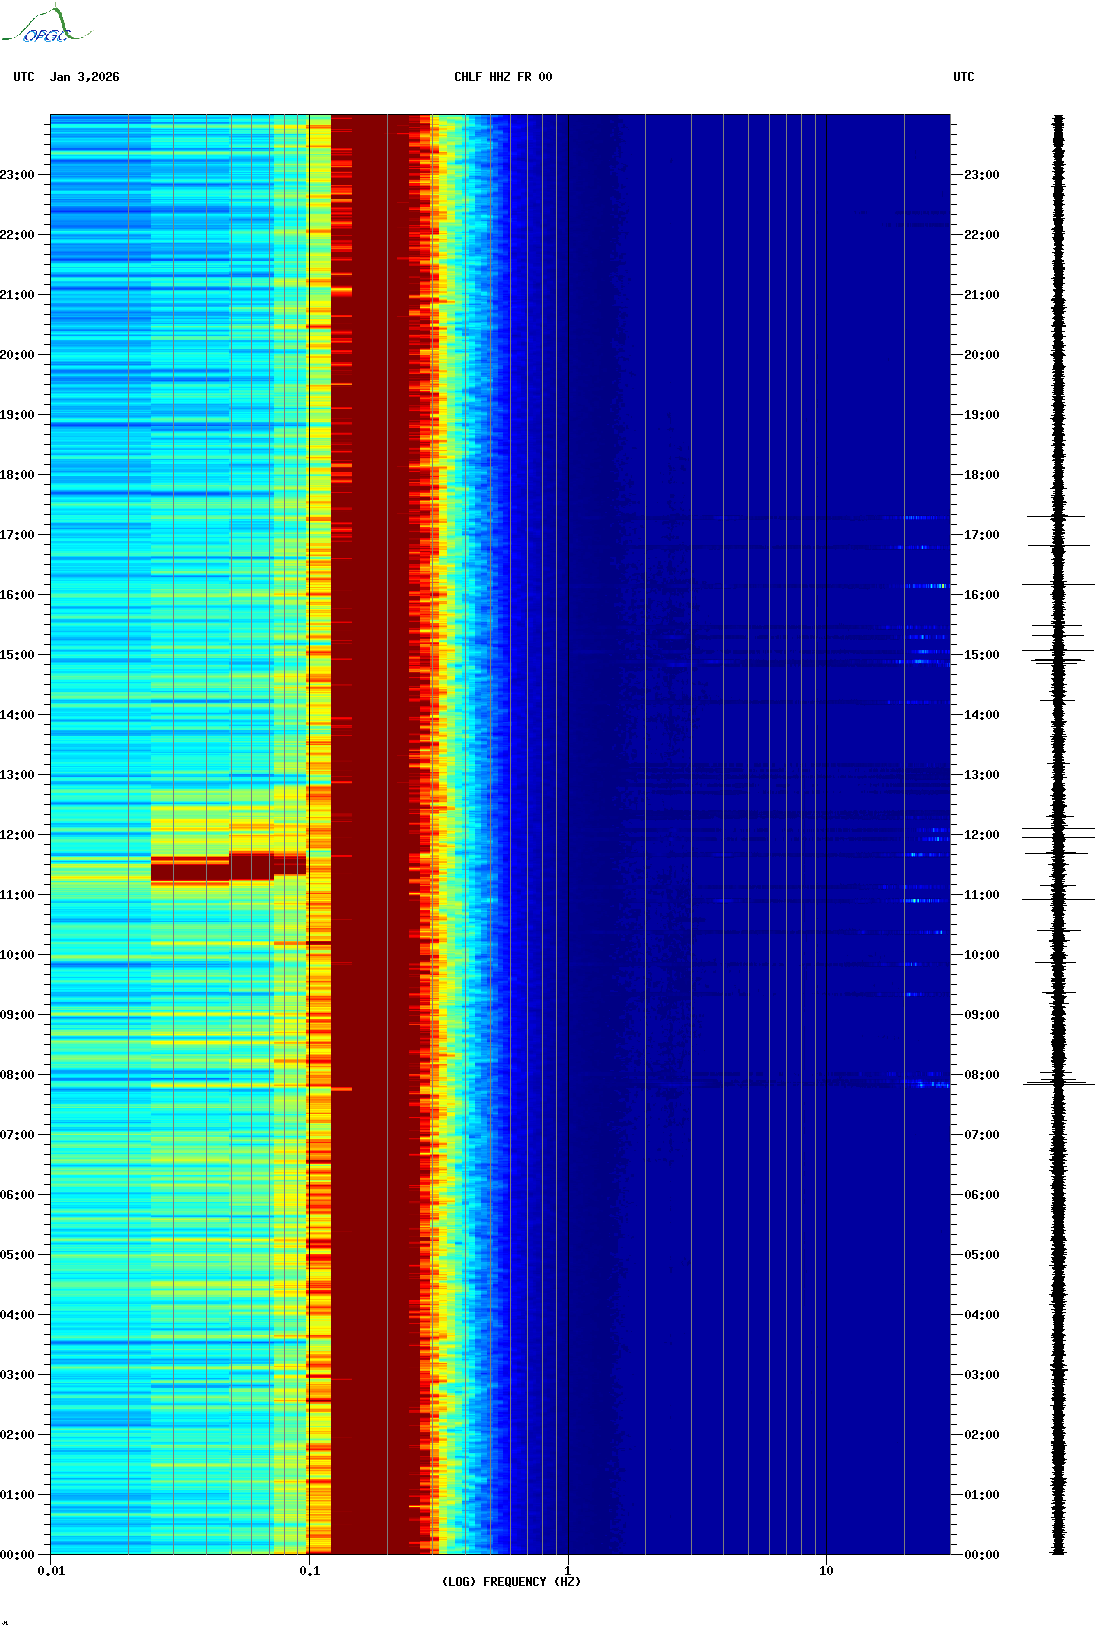Select the UTC label at top right

pos(963,77)
